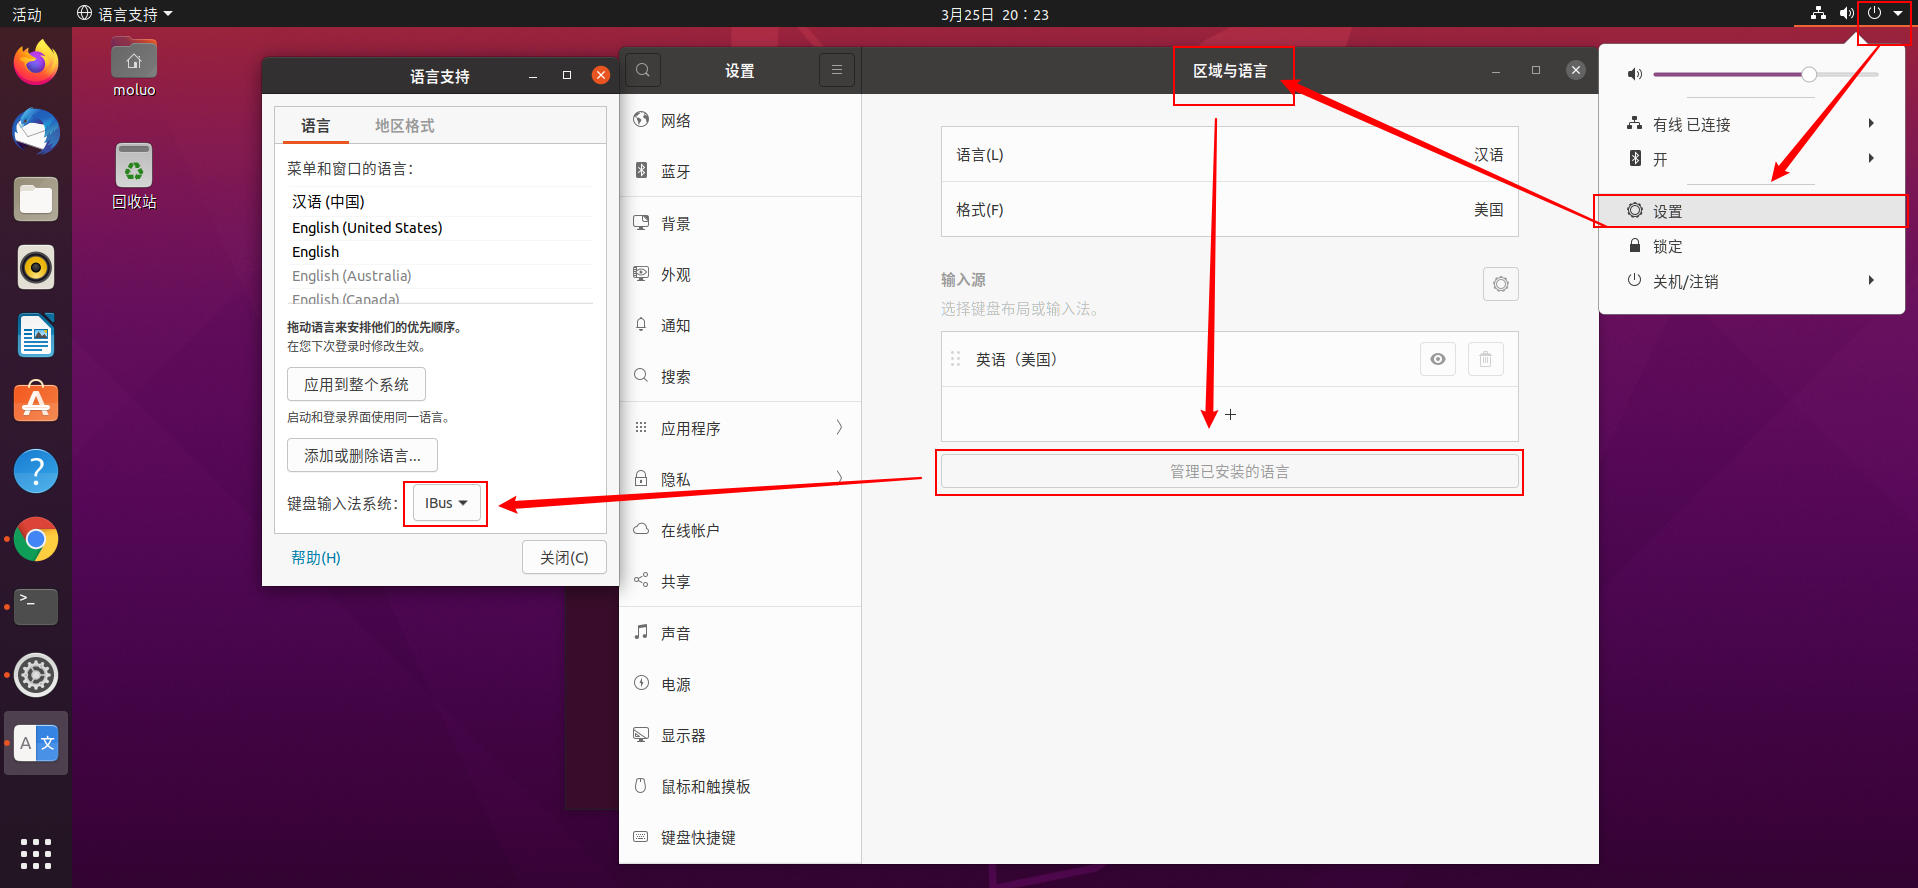Click Install/Remove Languages button
This screenshot has height=888, width=1918.
[362, 456]
